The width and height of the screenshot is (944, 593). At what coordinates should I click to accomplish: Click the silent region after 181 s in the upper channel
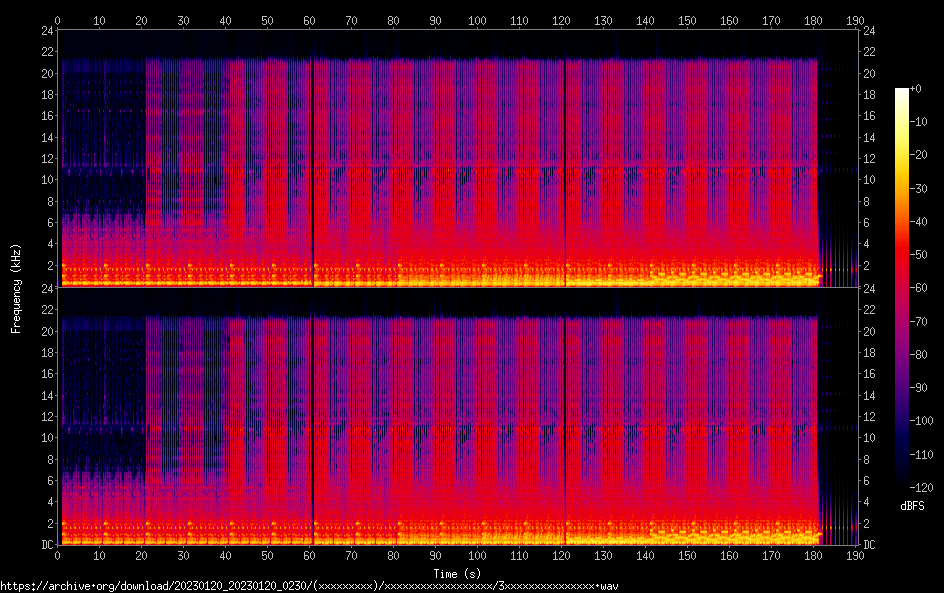[x=838, y=150]
